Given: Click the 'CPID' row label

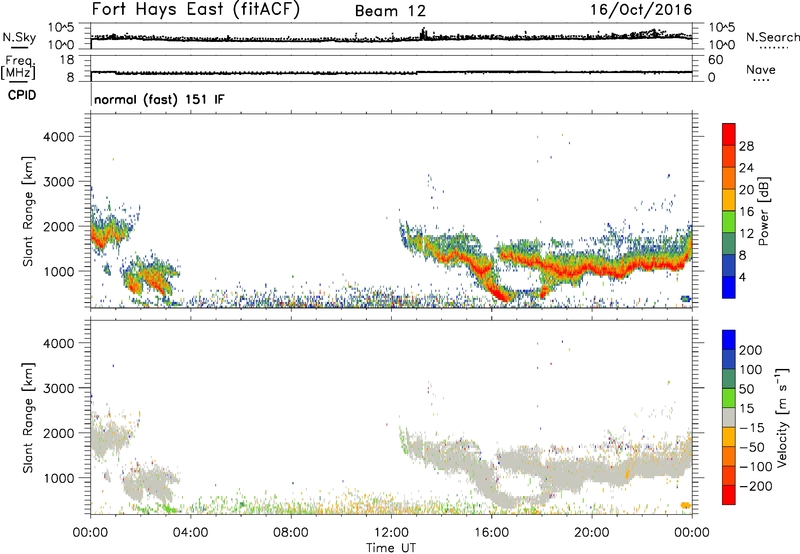Looking at the screenshot, I should 22,95.
